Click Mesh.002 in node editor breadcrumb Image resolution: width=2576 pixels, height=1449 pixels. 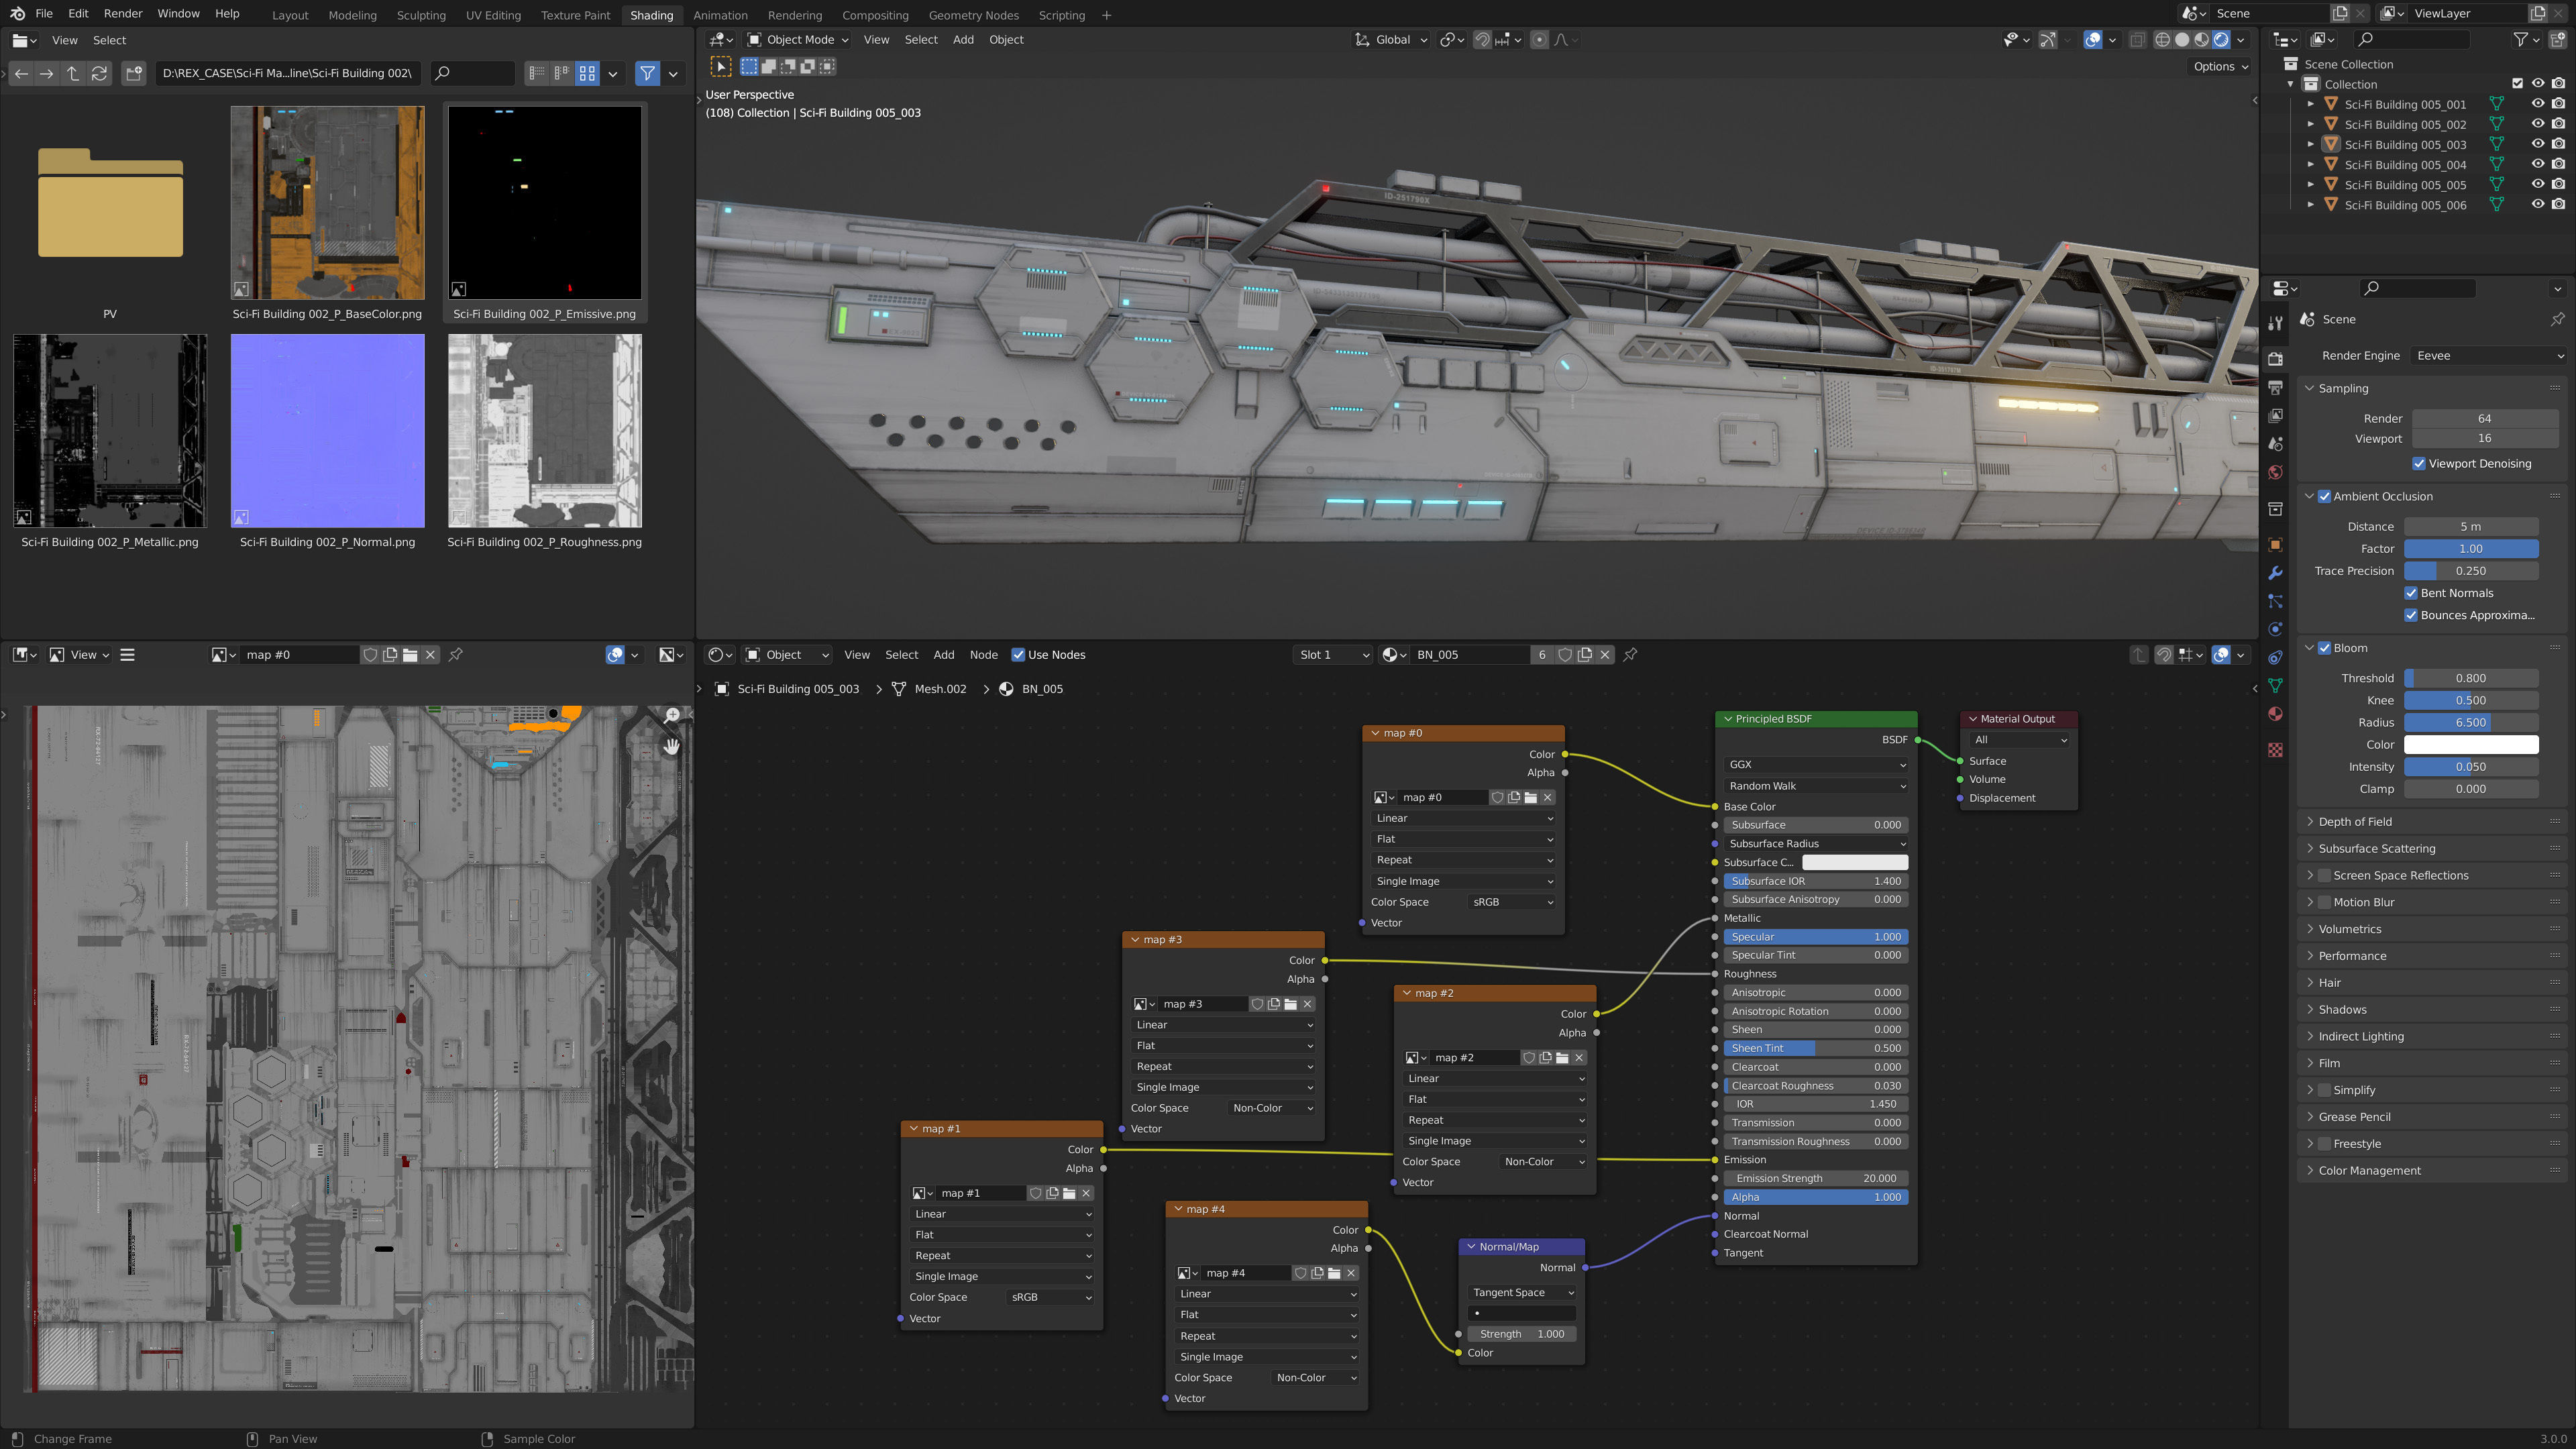click(x=940, y=689)
